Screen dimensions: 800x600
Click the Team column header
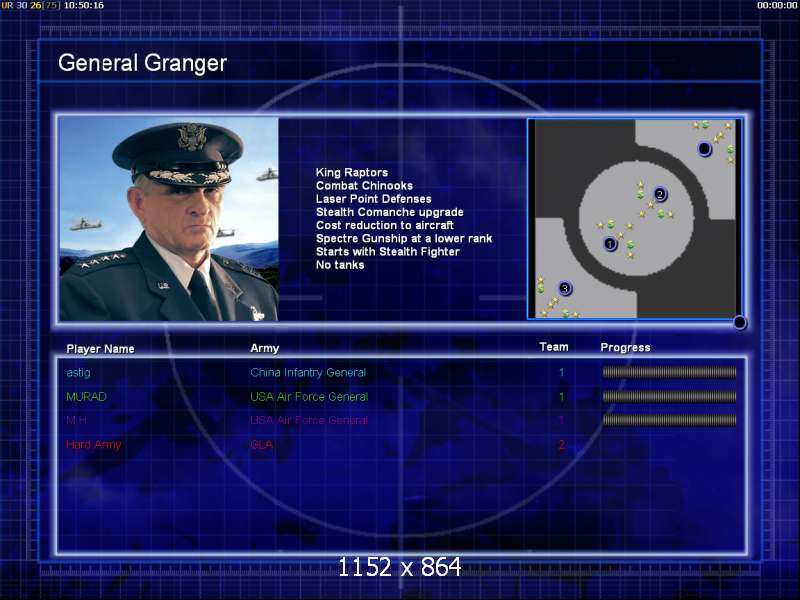[554, 347]
